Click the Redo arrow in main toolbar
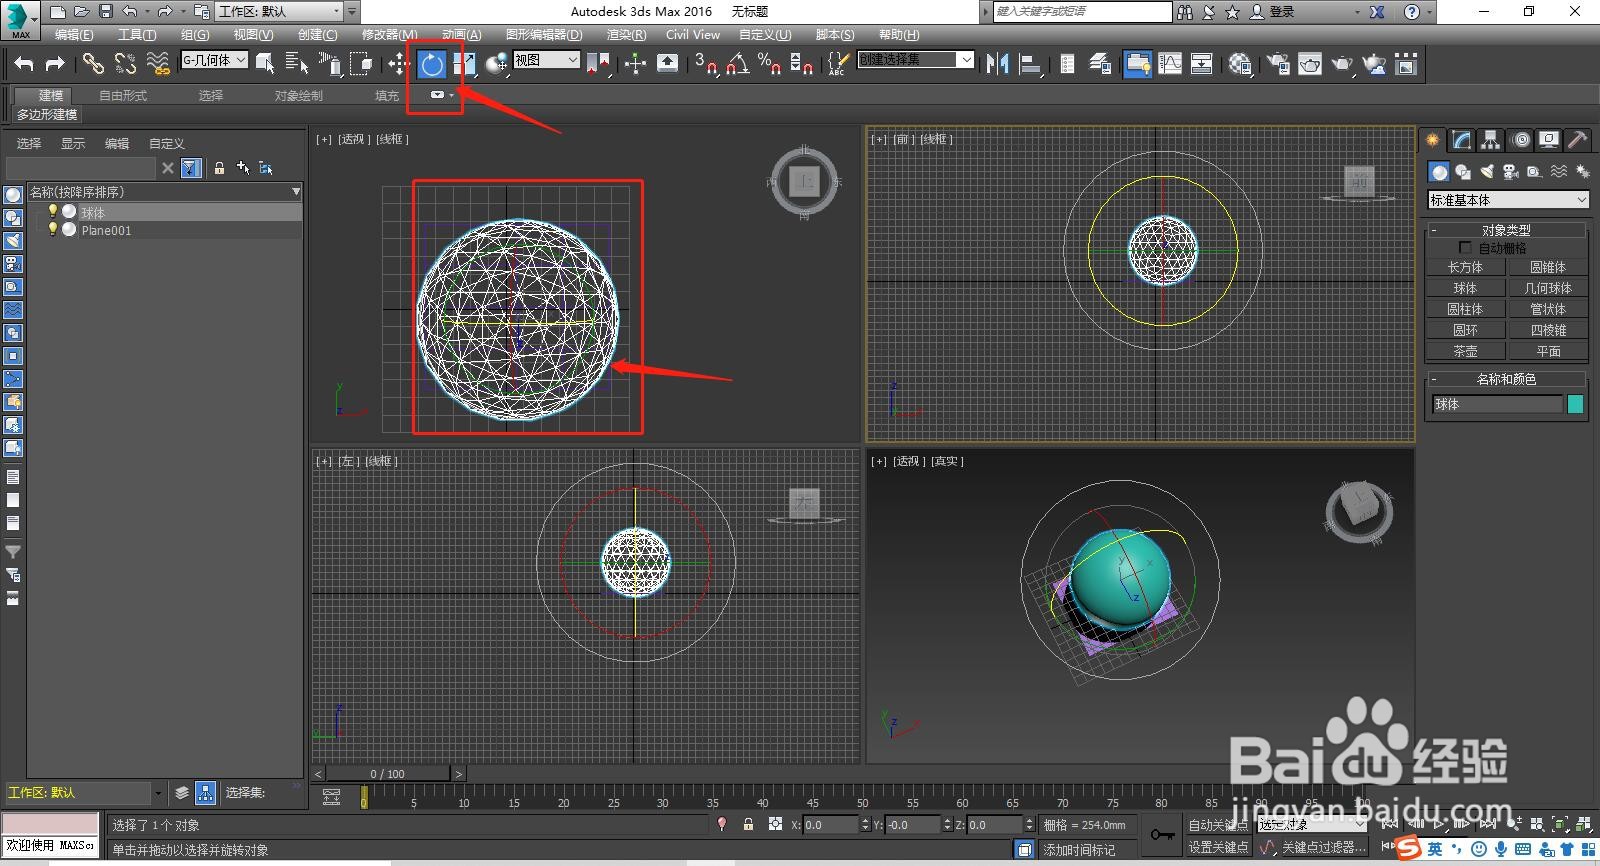1600x866 pixels. (x=55, y=64)
